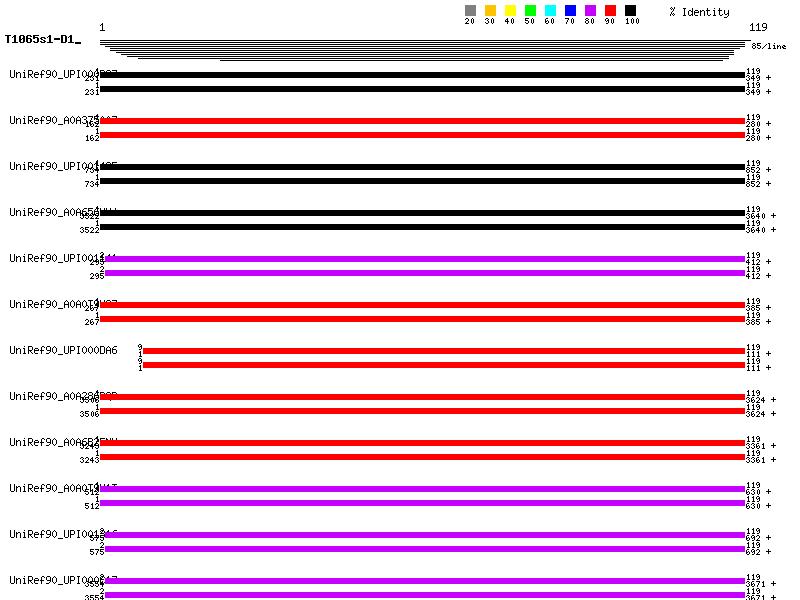Click the 85/line coverage label
Screen dimensions: 800x600
[x=769, y=46]
